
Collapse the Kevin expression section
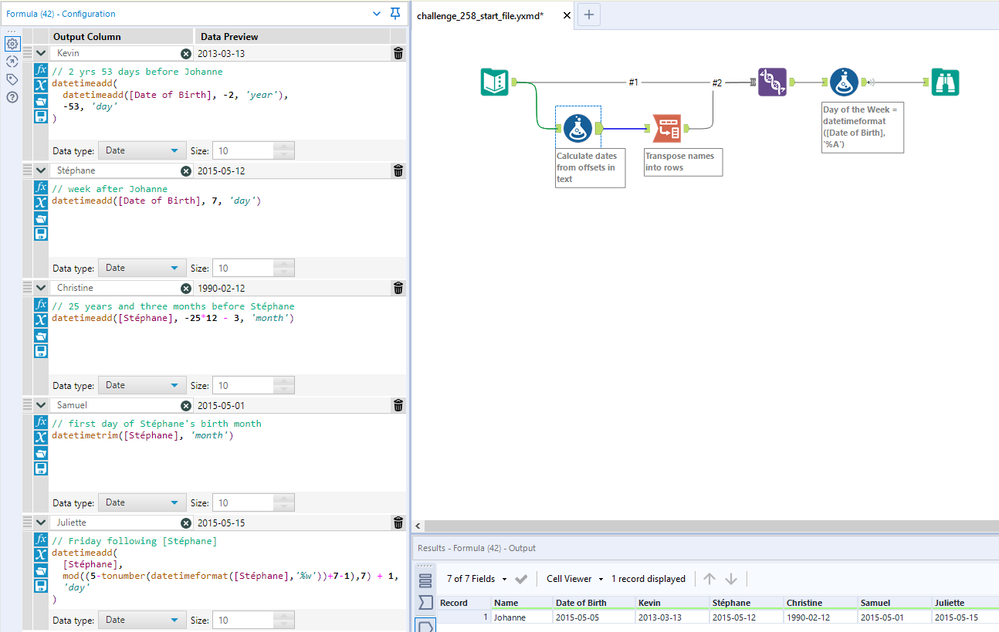41,54
